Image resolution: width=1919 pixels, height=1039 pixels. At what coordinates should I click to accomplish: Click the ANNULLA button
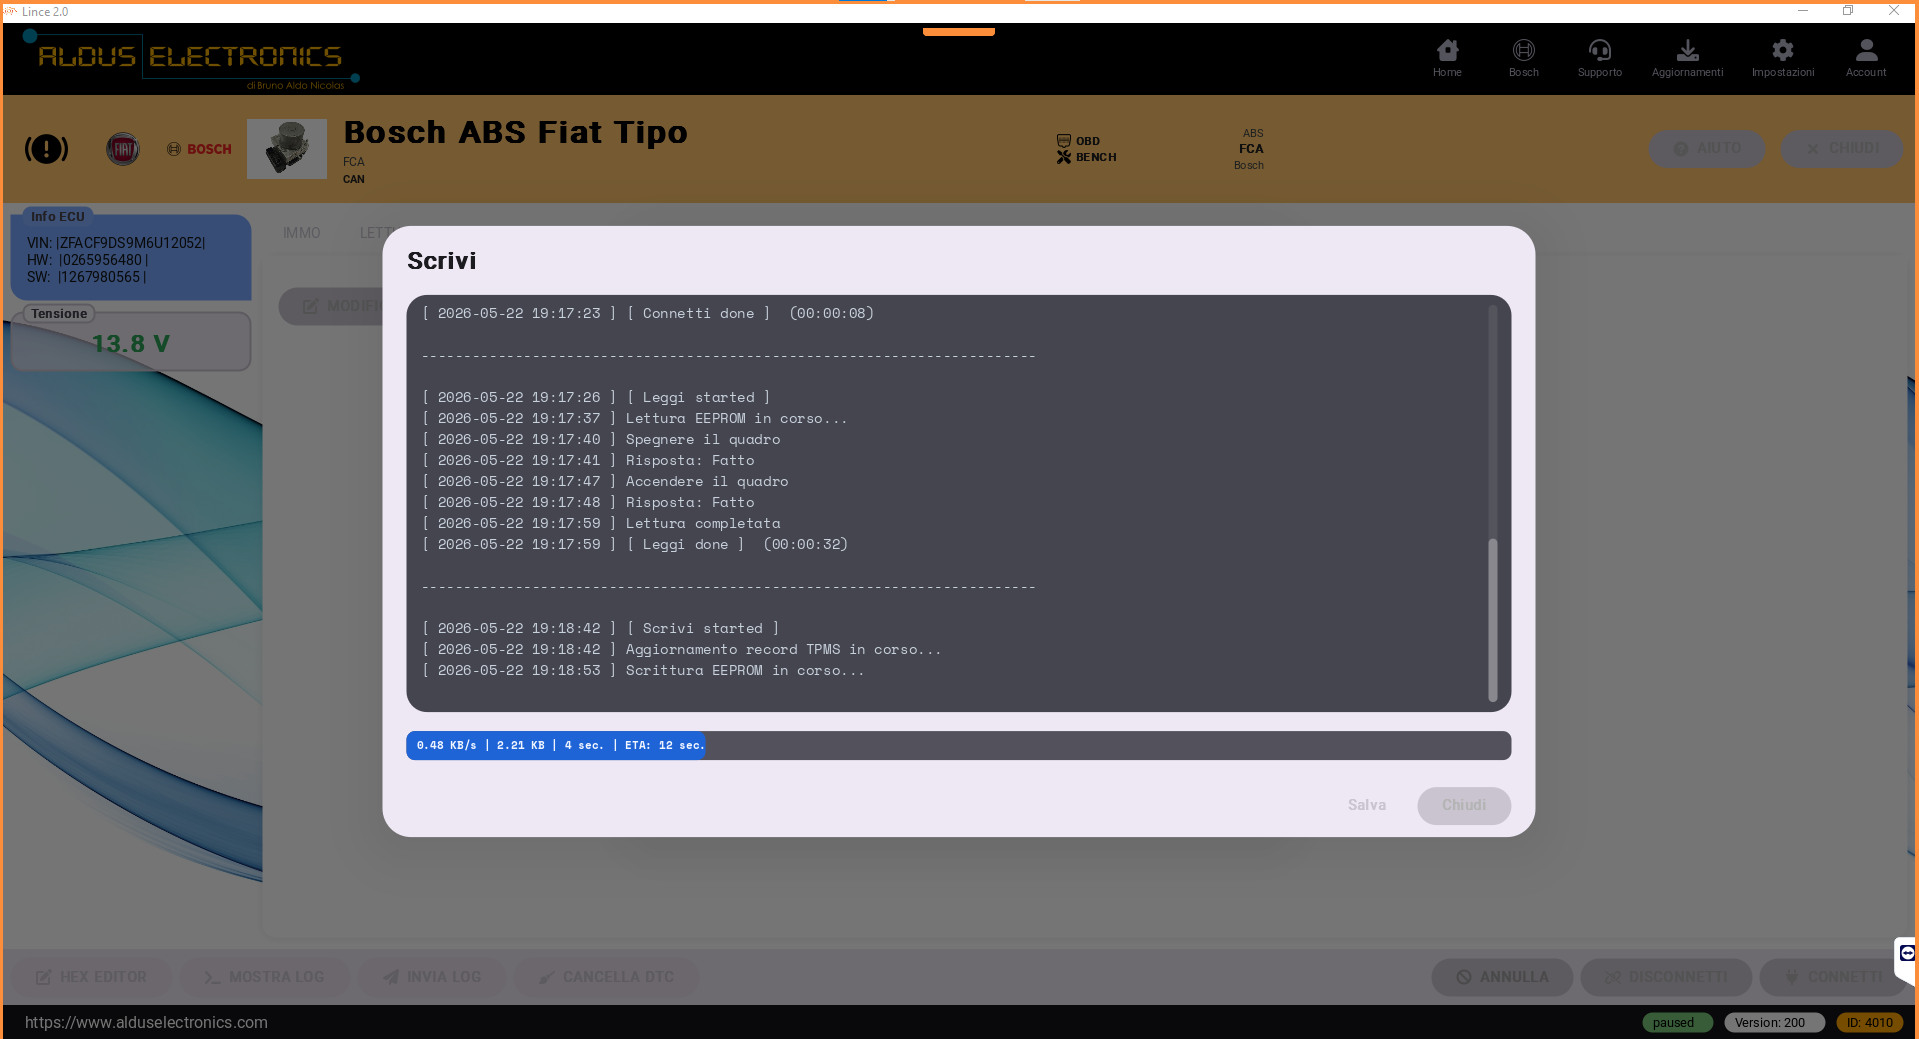pyautogui.click(x=1502, y=977)
